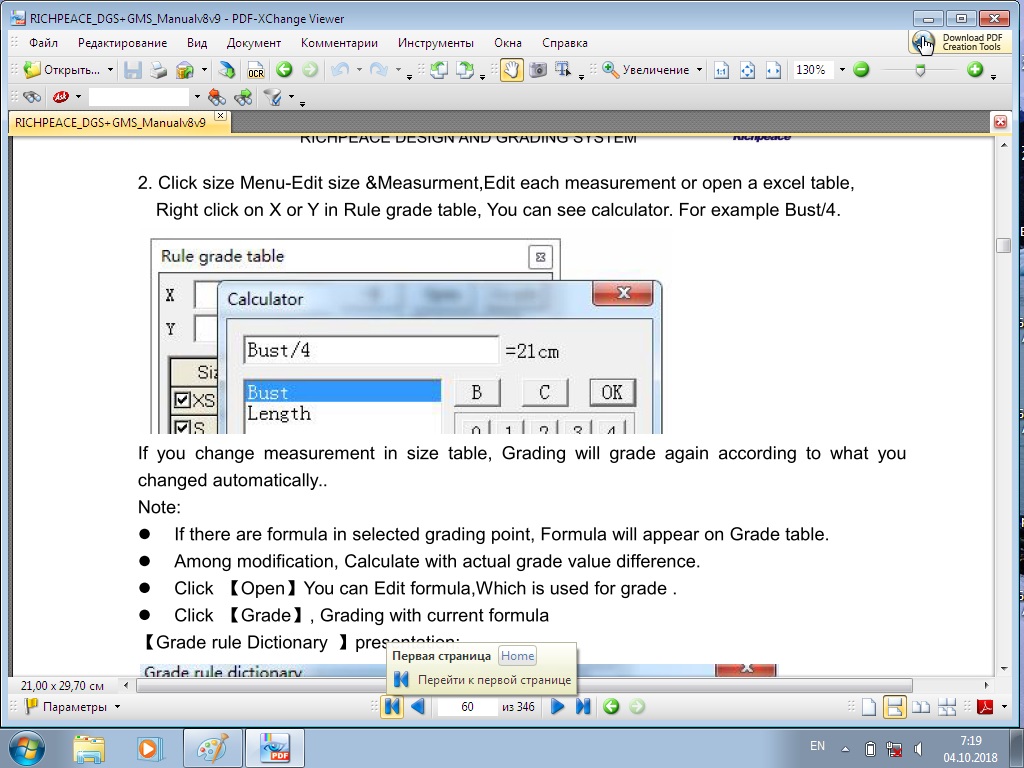Click the Print icon in toolbar
Screen dimensions: 1024x768
(x=159, y=70)
